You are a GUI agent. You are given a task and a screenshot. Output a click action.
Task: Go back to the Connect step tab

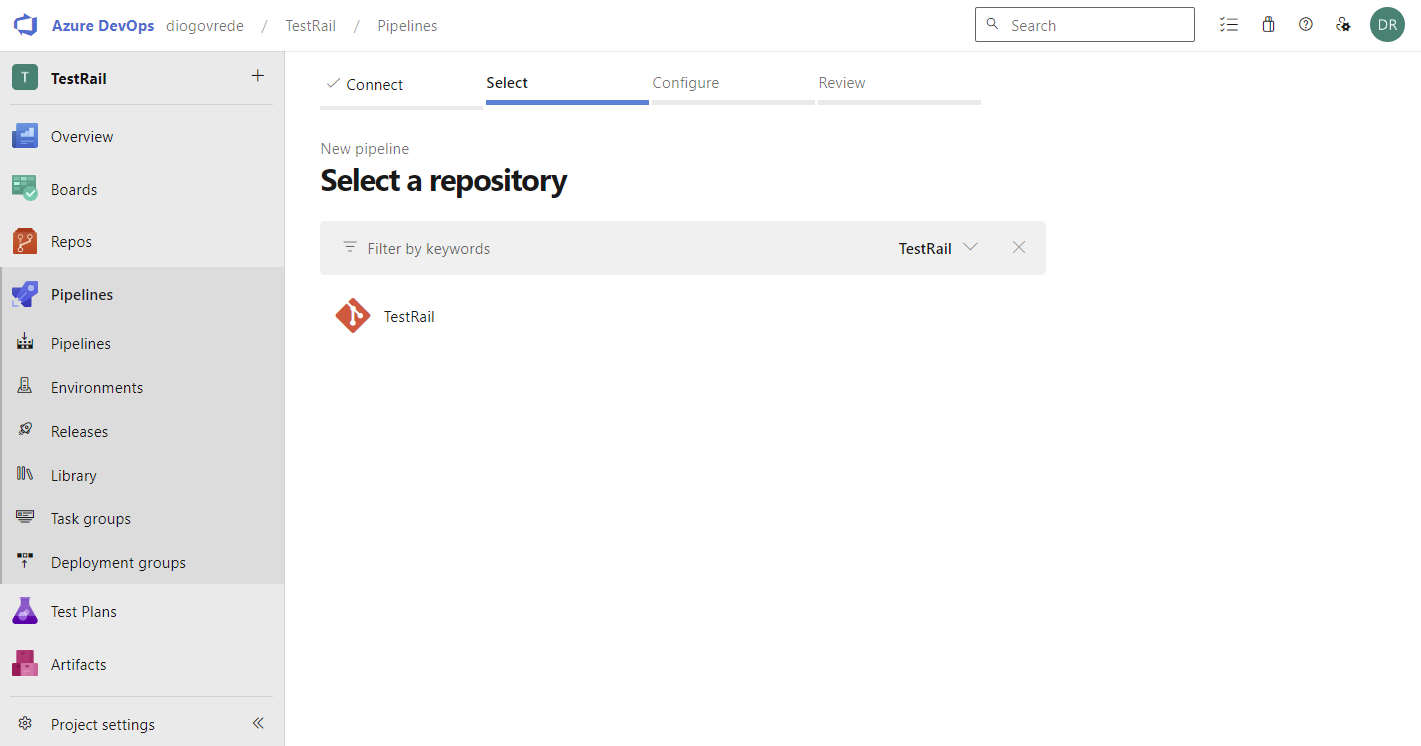tap(374, 85)
